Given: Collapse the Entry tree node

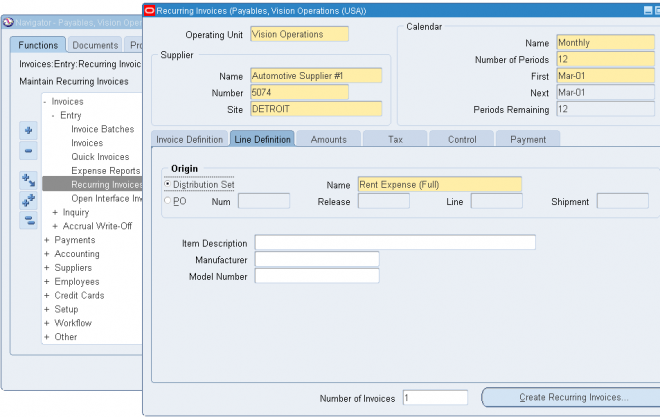Looking at the screenshot, I should coord(53,116).
